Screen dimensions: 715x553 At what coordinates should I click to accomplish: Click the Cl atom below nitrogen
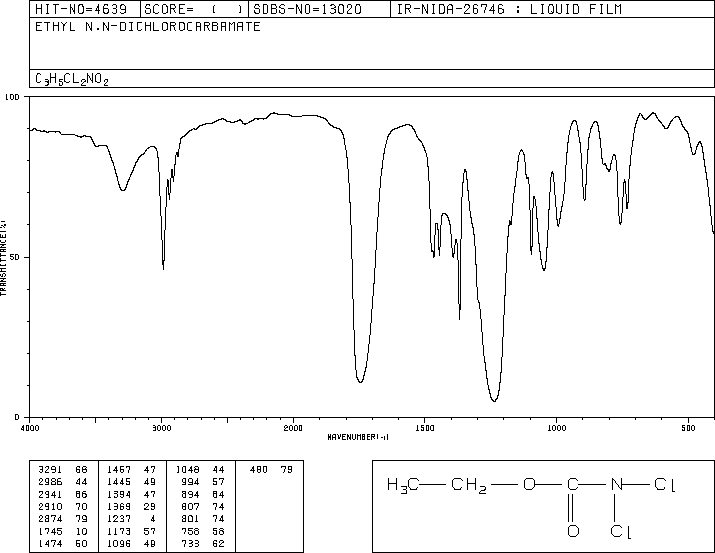click(621, 531)
